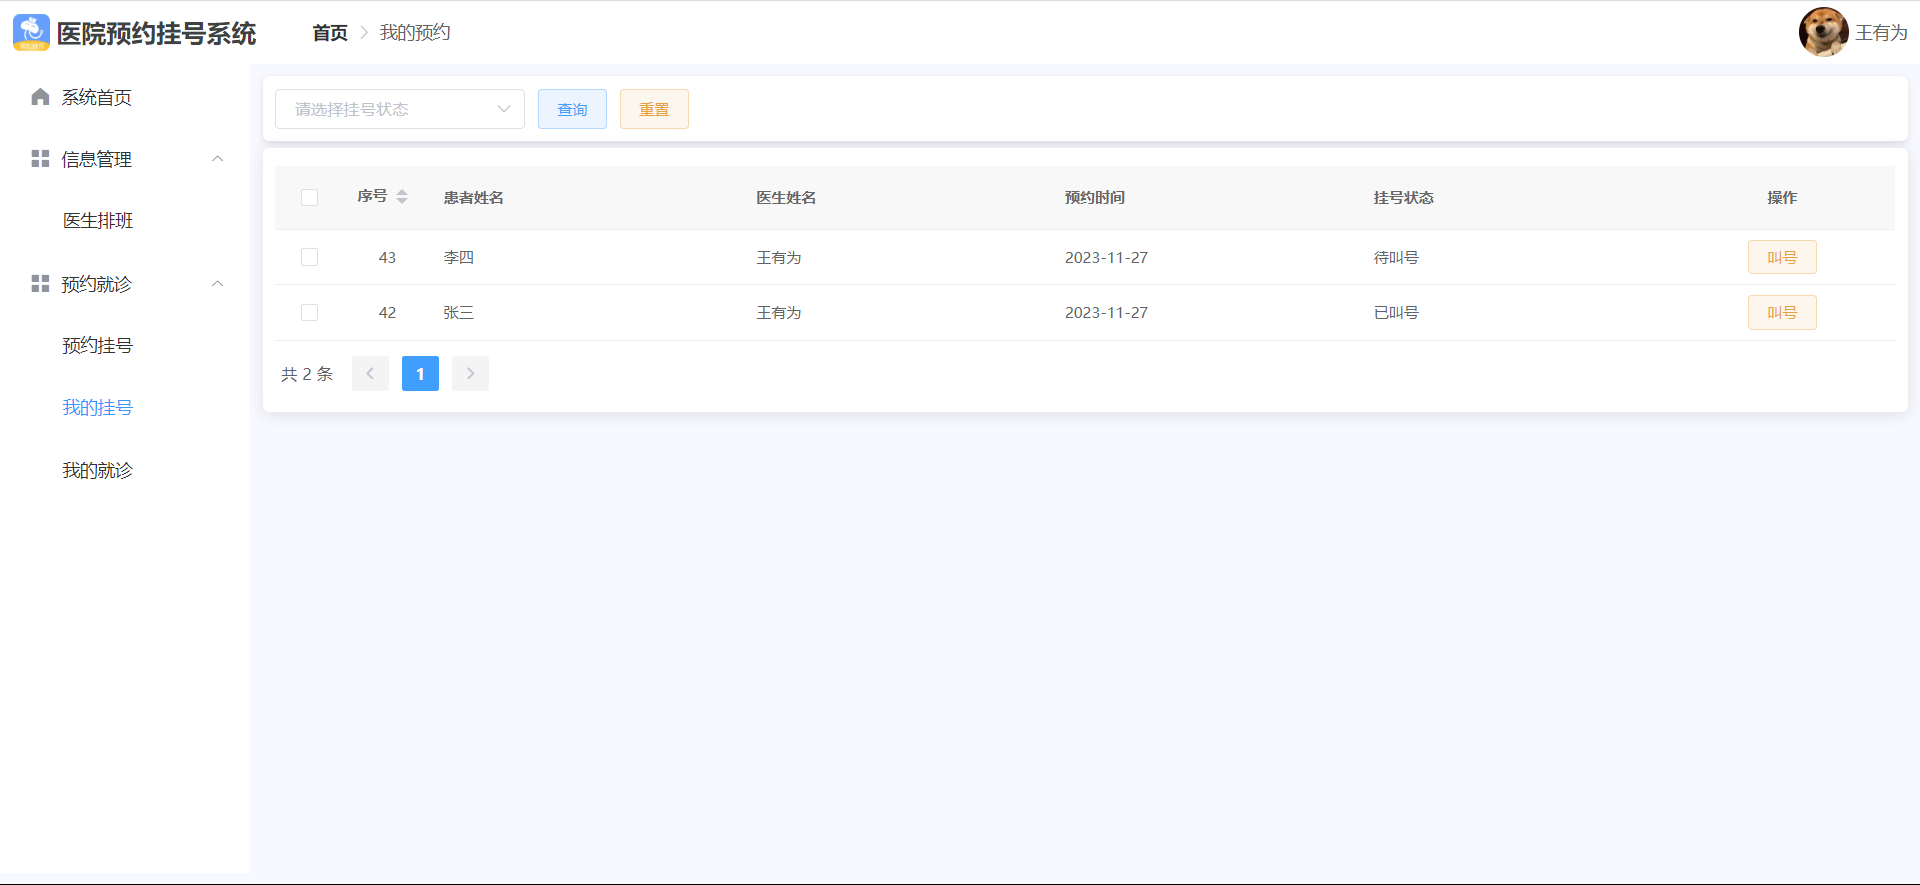This screenshot has width=1920, height=885.
Task: Click the 首页 breadcrumb link
Action: tap(330, 33)
